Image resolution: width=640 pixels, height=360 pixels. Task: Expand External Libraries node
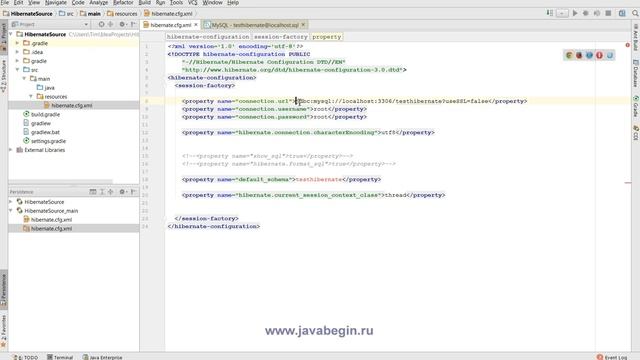click(11, 150)
